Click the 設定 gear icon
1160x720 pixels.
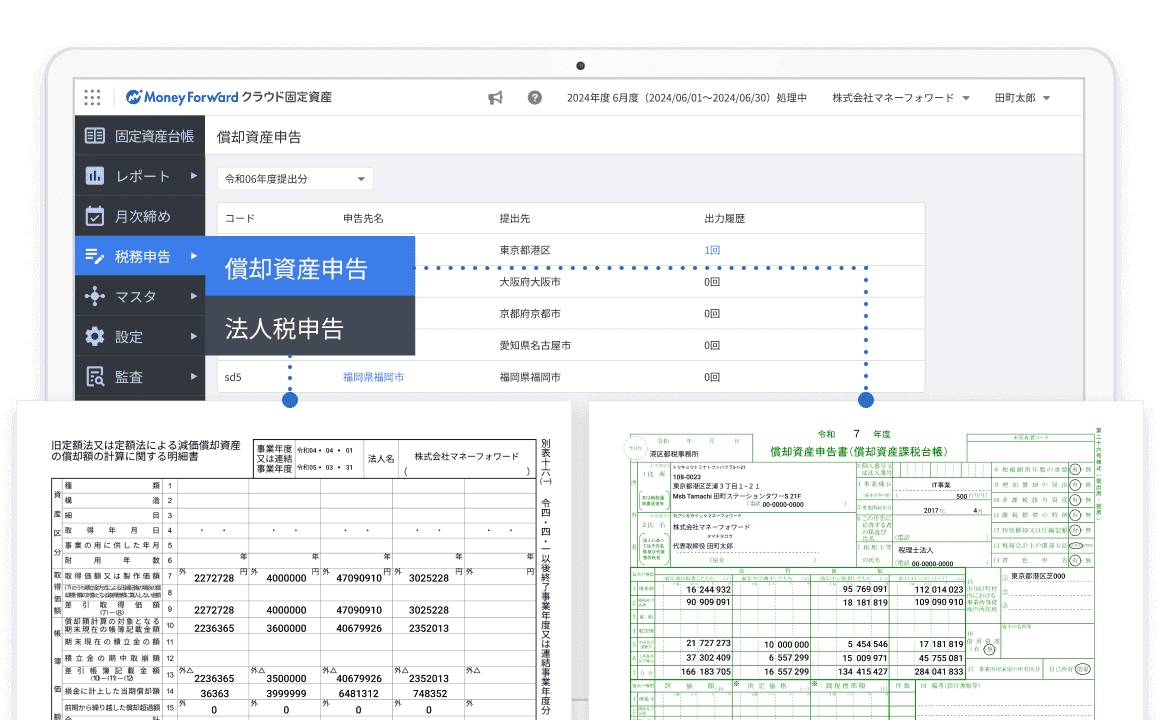(x=95, y=337)
